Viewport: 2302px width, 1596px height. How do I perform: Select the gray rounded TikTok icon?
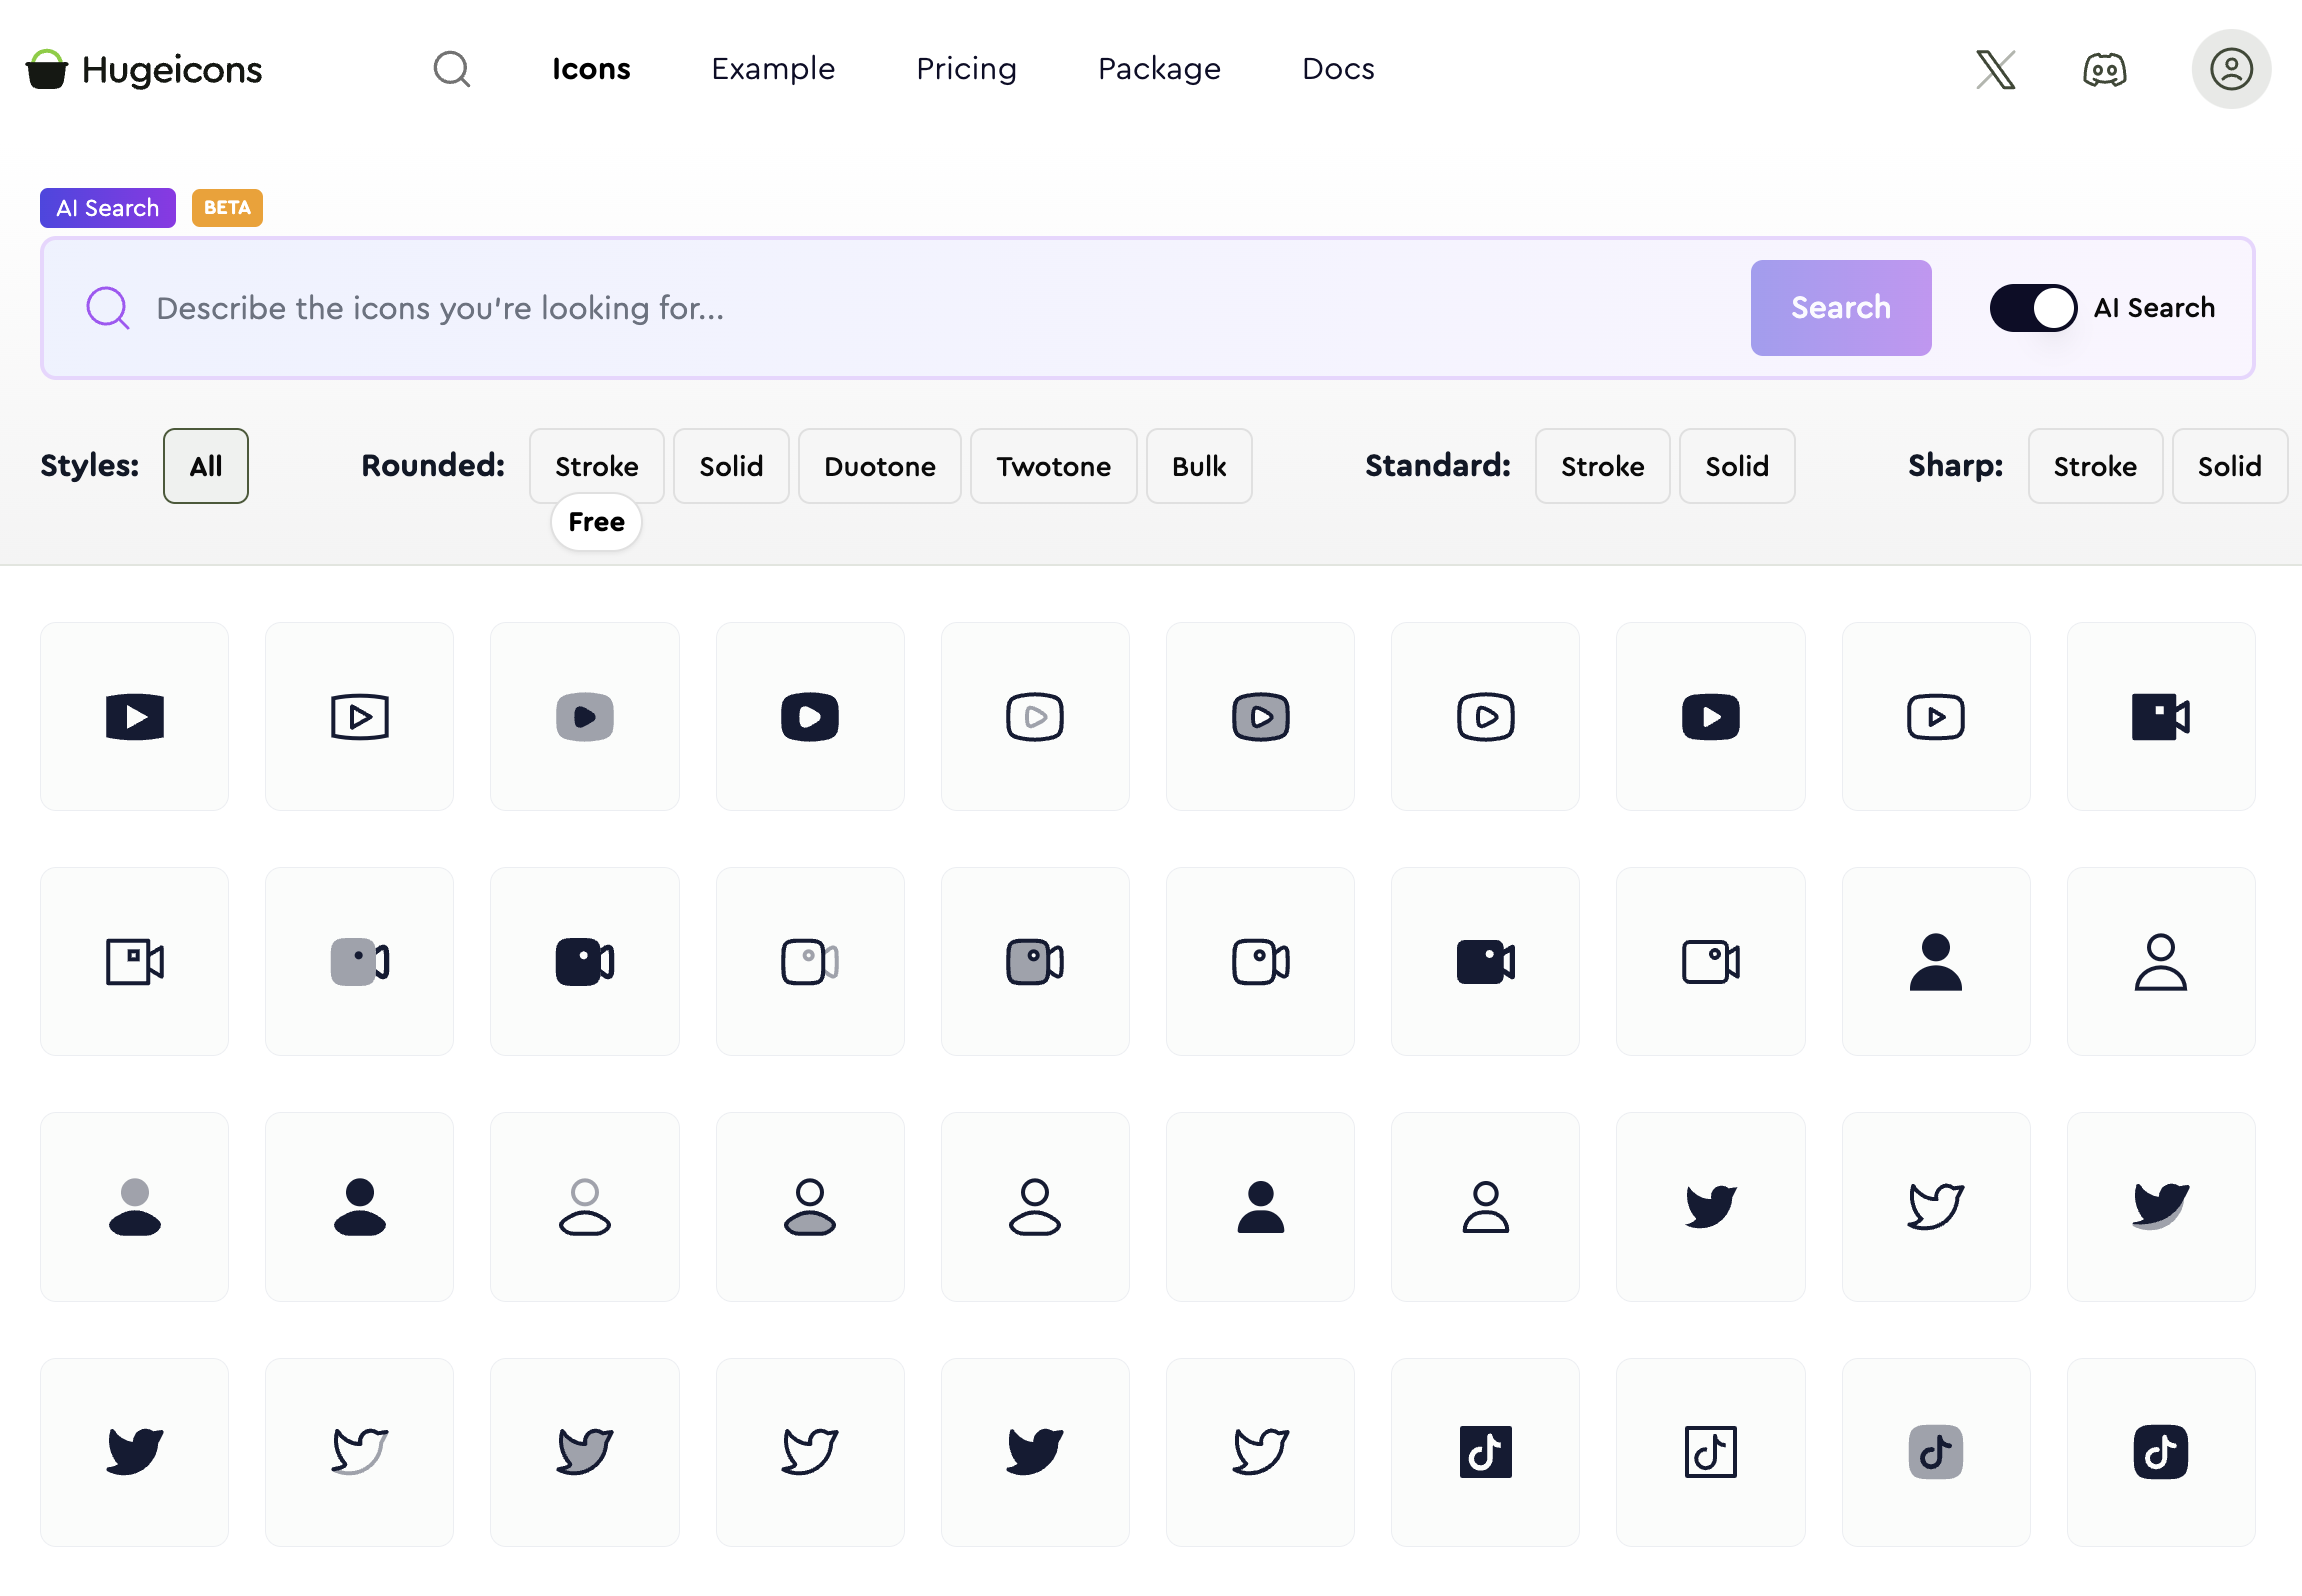[1936, 1452]
